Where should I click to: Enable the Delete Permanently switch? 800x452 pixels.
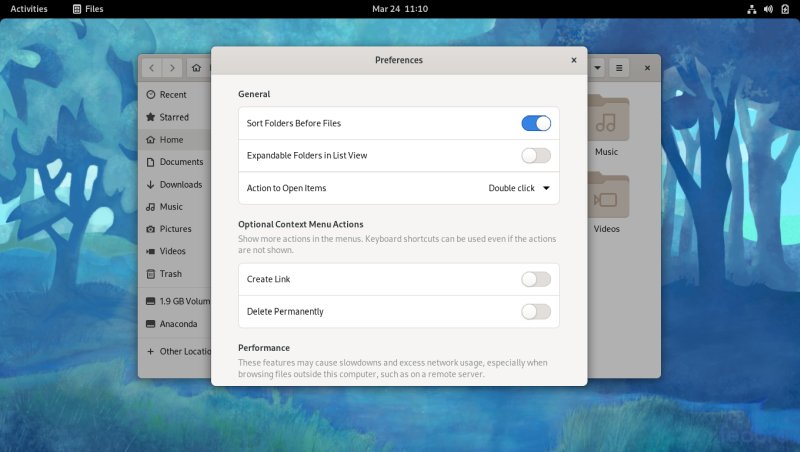point(536,311)
